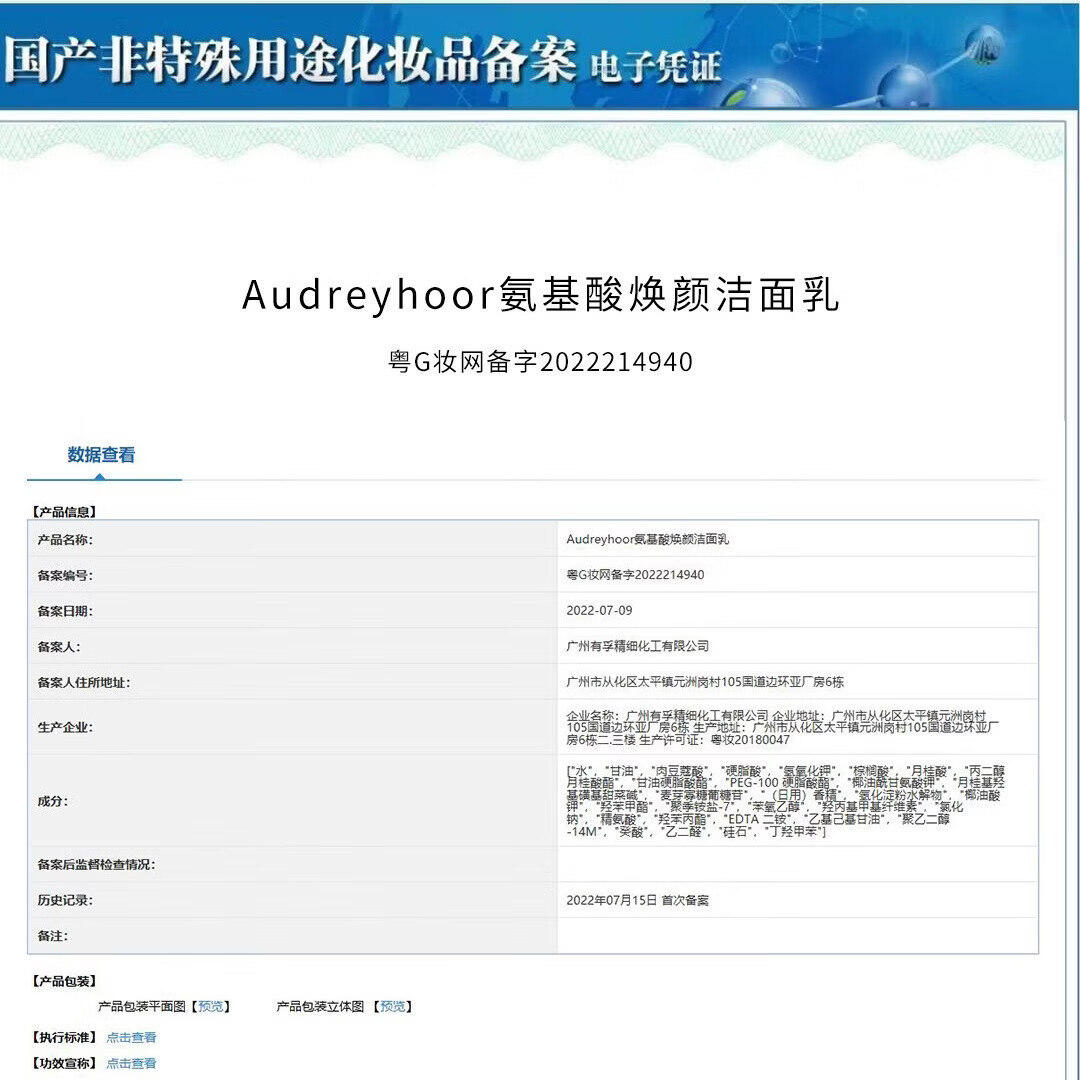The height and width of the screenshot is (1080, 1080).
Task: Open the 数据查看 tab
Action: (101, 455)
